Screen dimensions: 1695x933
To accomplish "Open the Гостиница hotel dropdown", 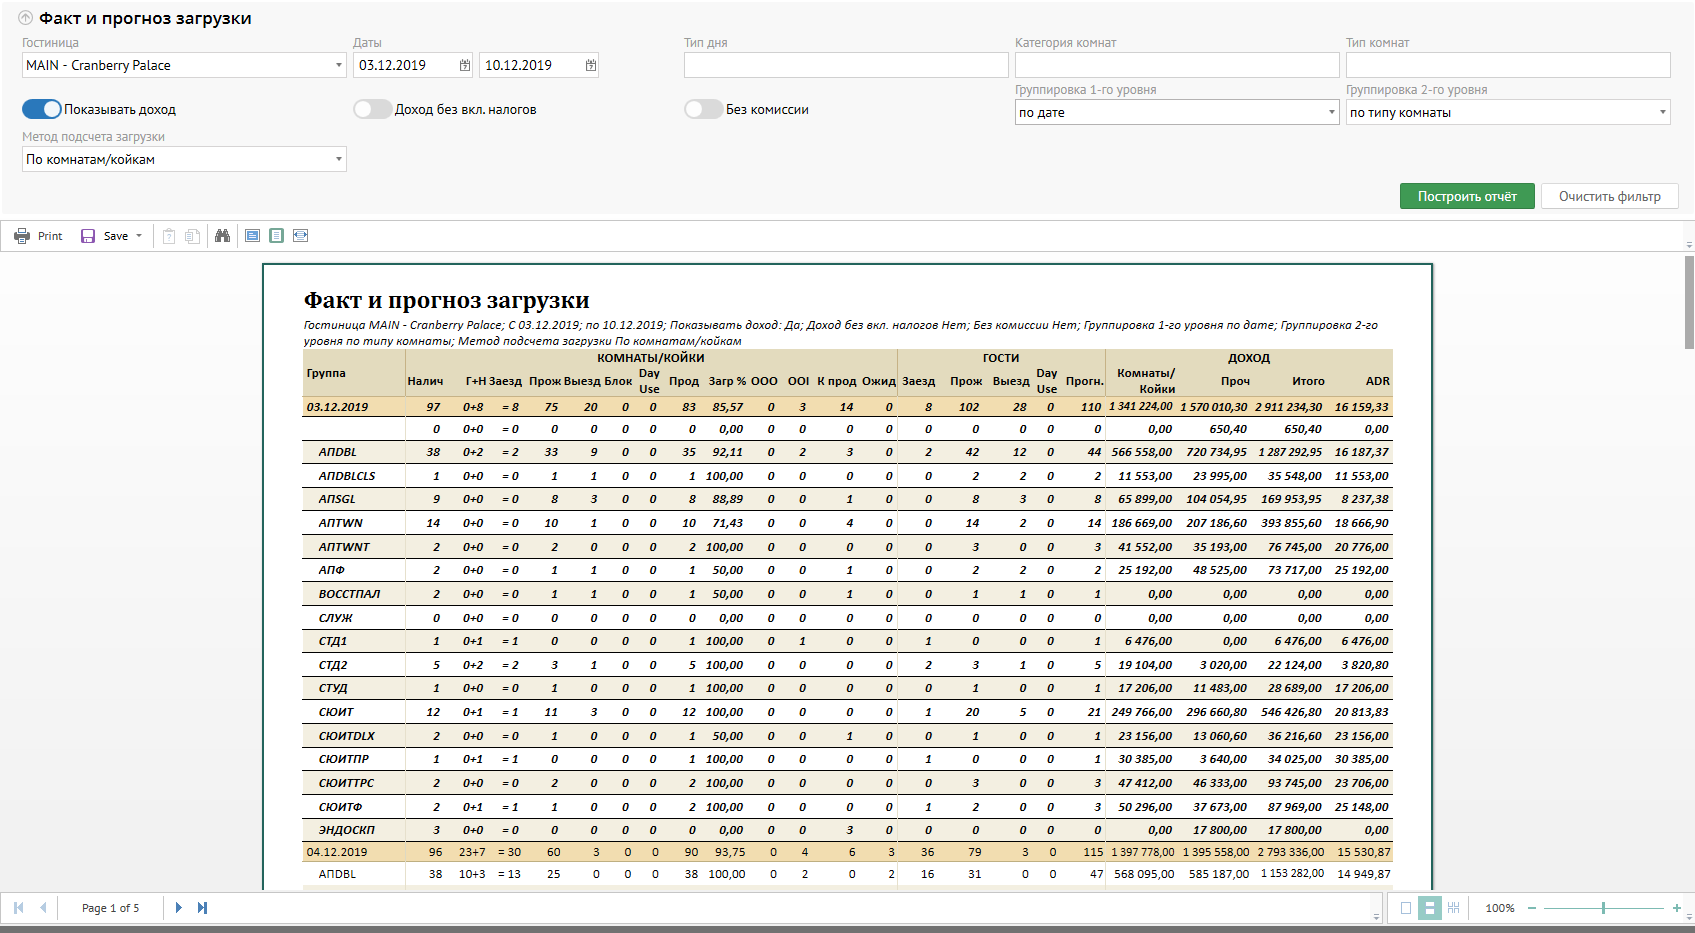I will [x=338, y=65].
